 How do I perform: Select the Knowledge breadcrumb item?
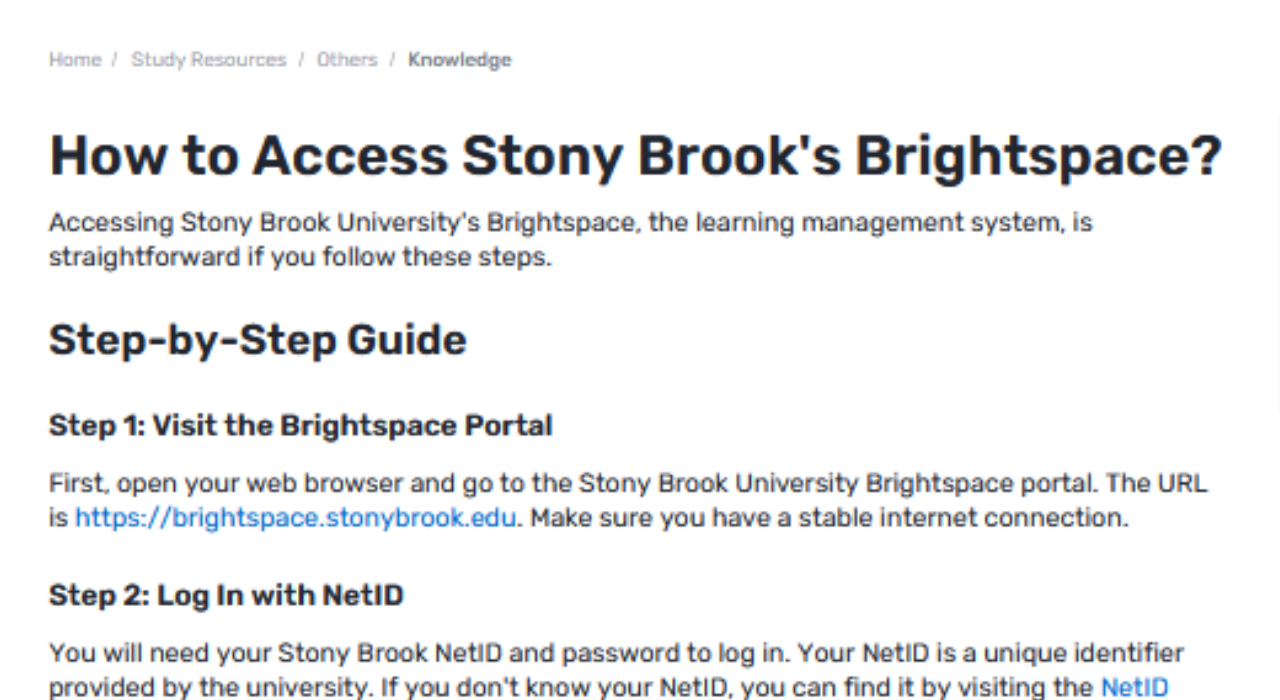tap(459, 59)
